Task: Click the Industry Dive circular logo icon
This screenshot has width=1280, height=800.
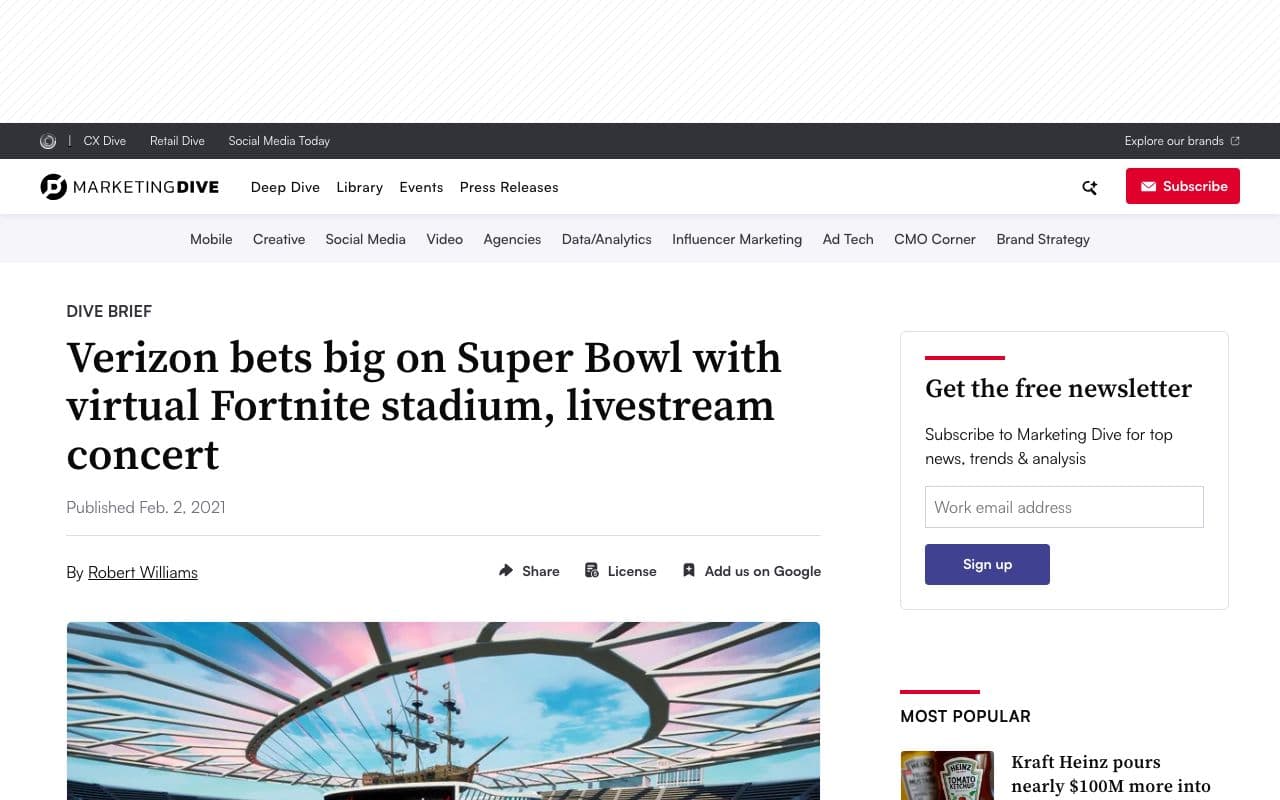Action: point(48,141)
